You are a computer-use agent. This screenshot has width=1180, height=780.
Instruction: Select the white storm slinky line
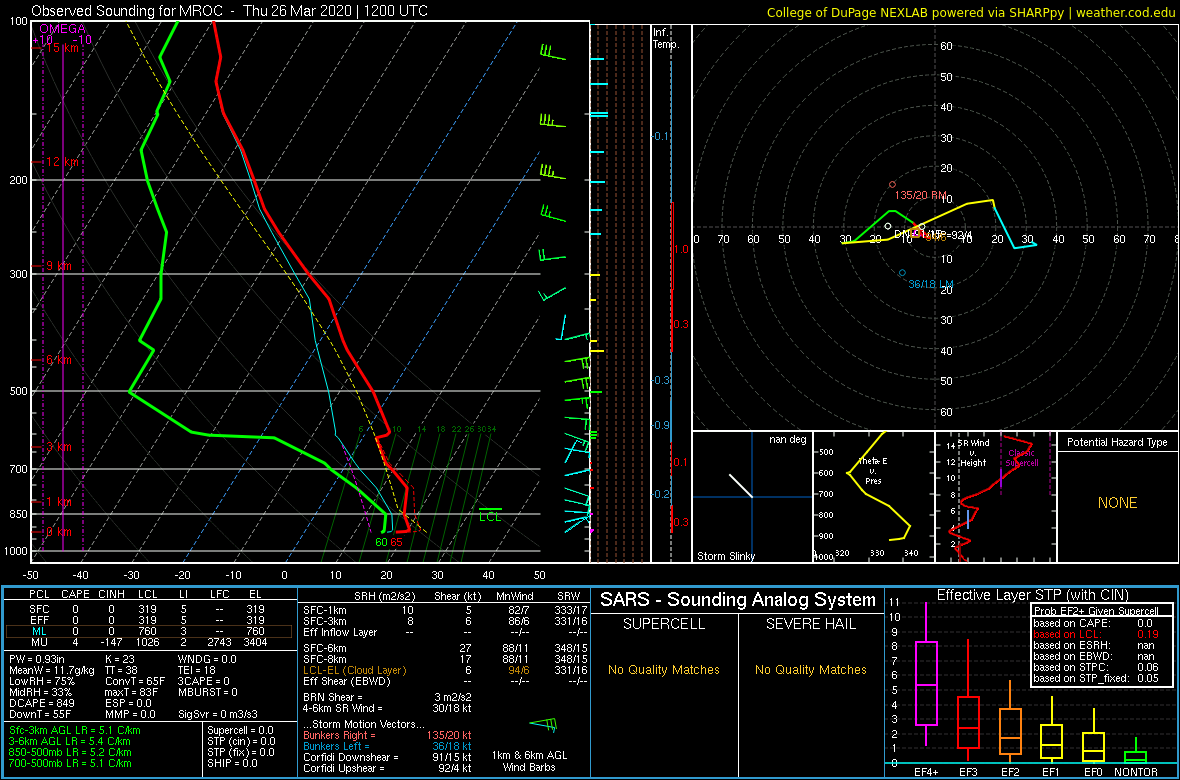point(741,485)
